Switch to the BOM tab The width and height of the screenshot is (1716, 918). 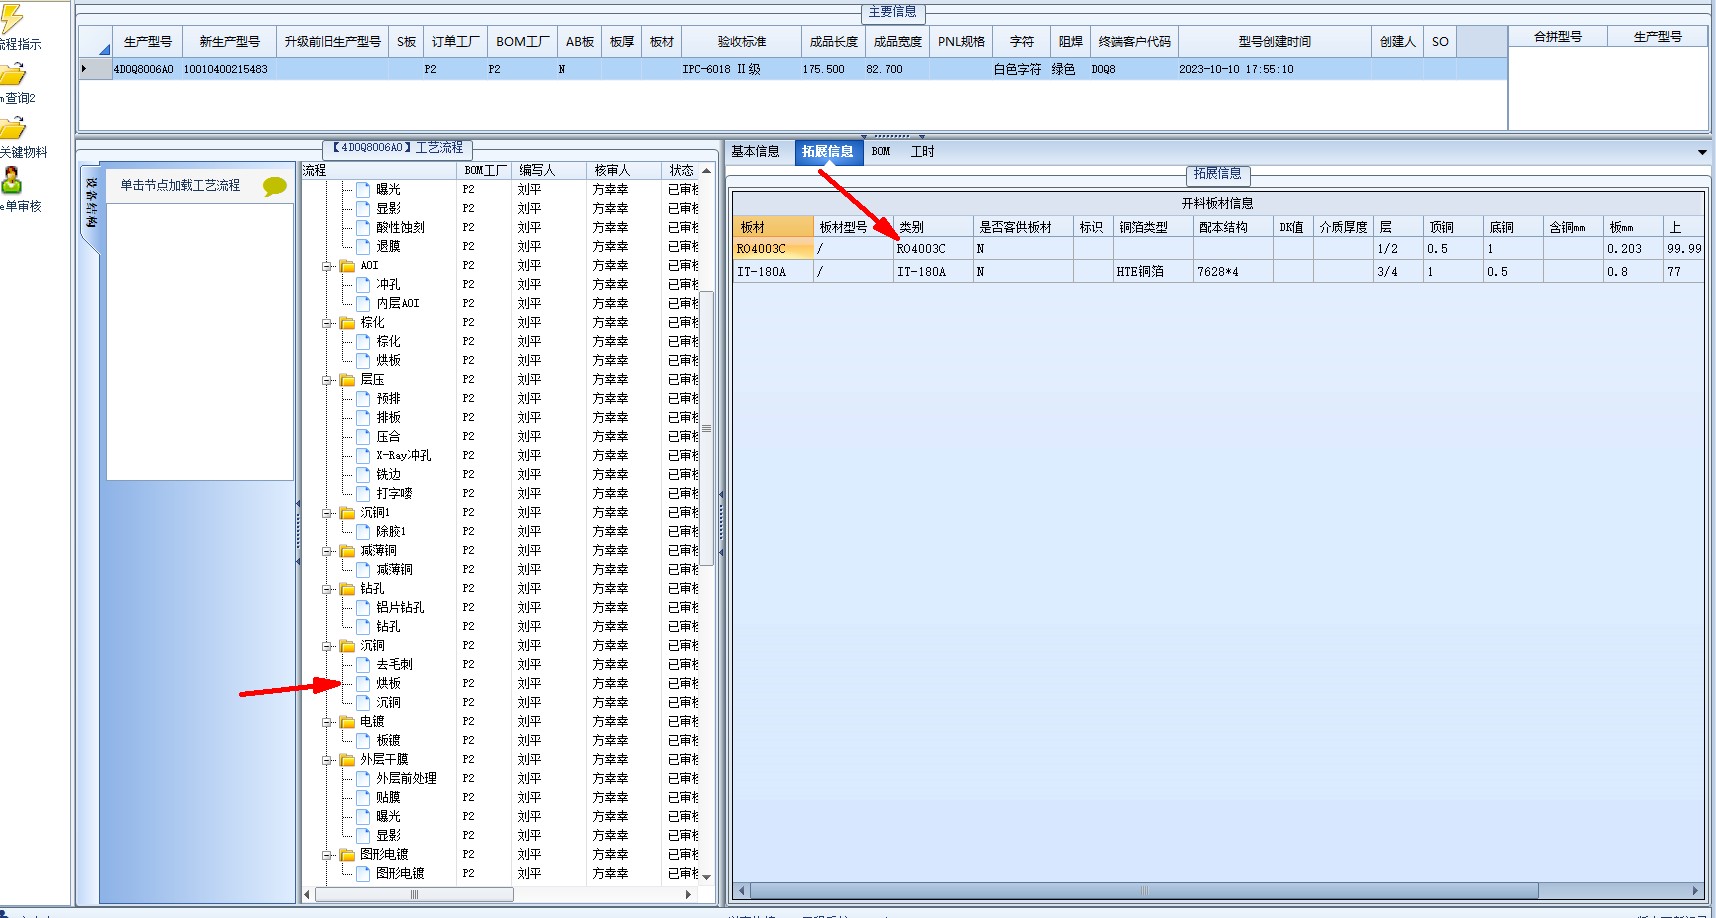[881, 152]
